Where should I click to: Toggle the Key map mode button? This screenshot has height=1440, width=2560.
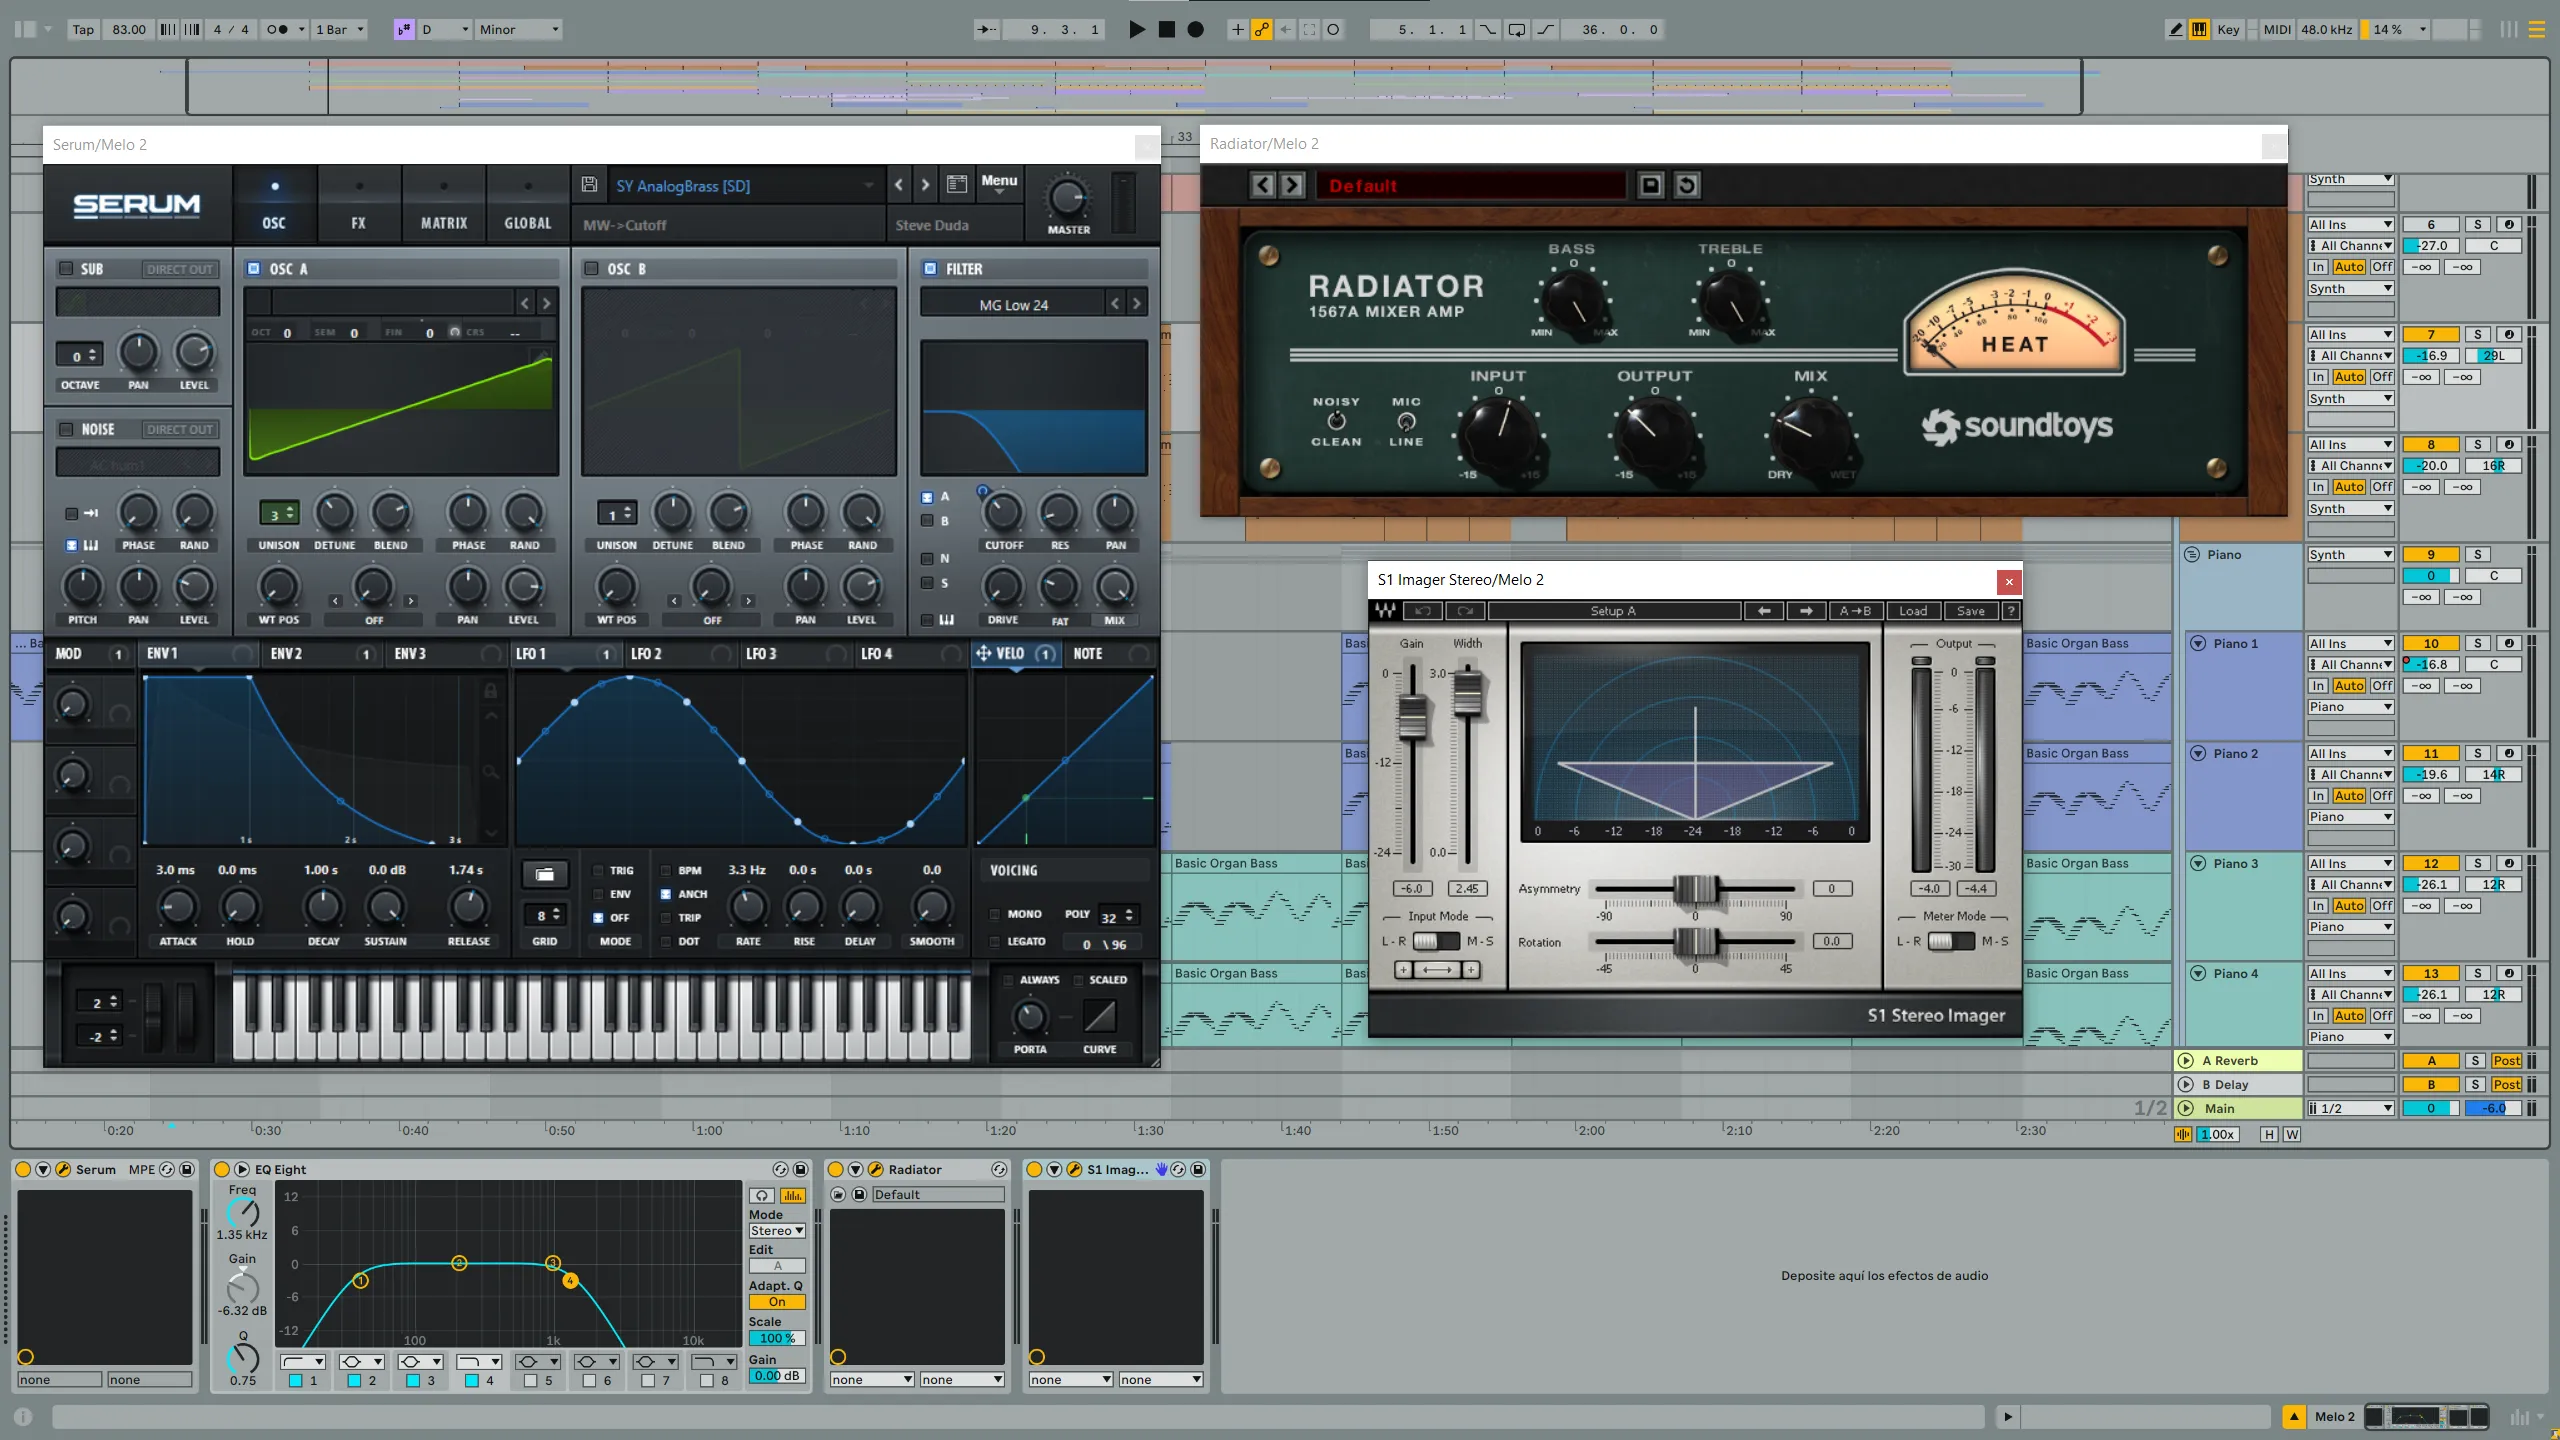pos(2228,30)
